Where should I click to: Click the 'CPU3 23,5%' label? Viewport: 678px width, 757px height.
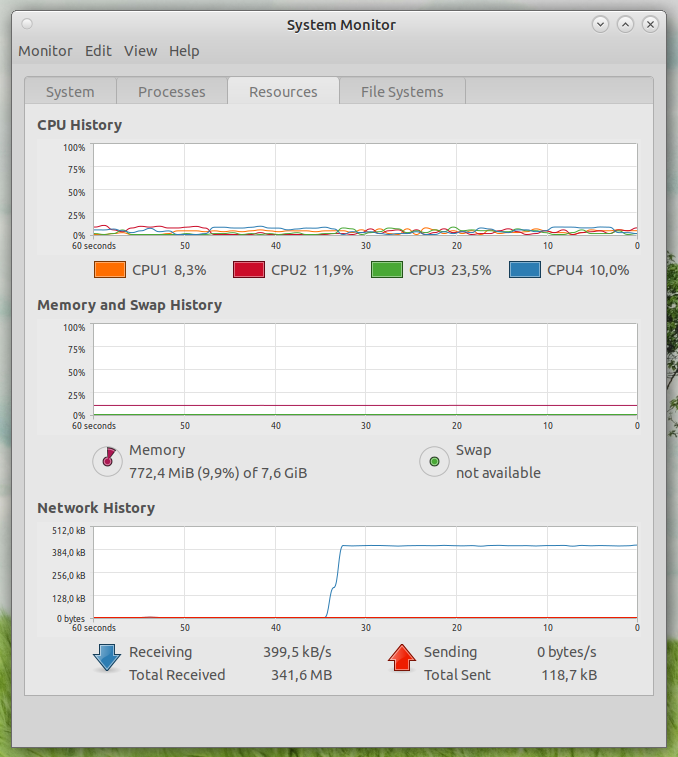click(x=450, y=270)
